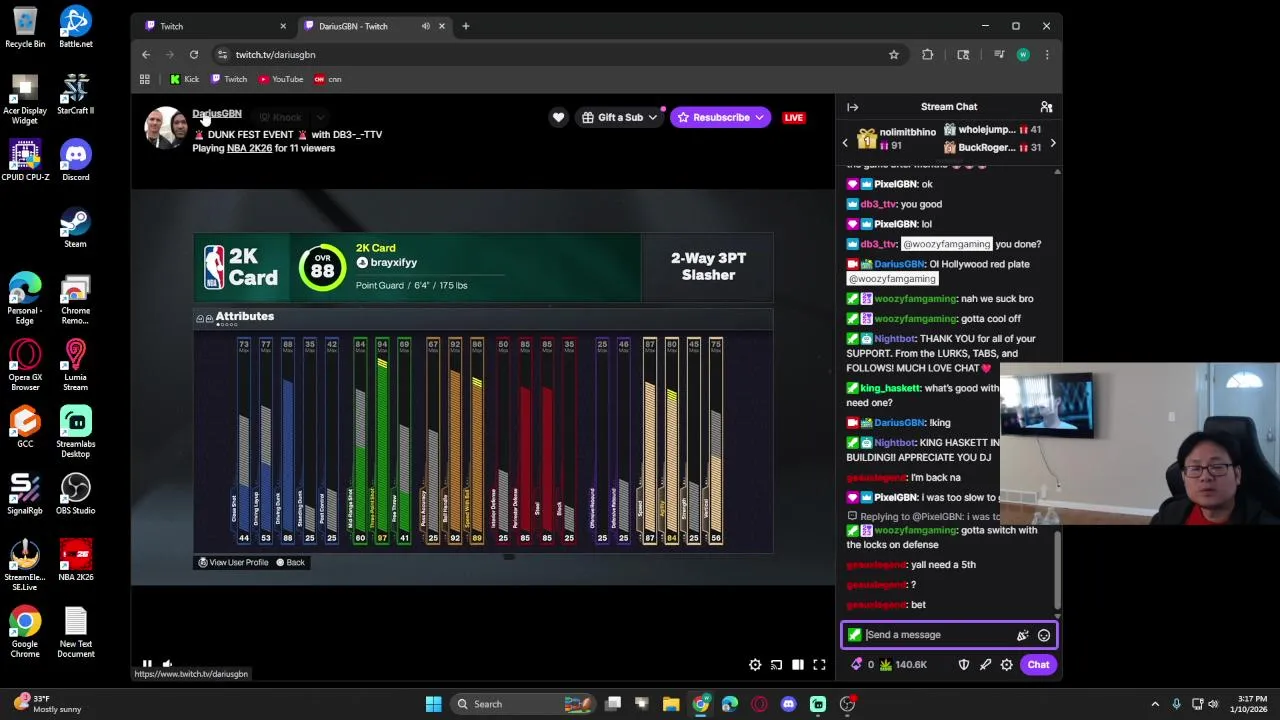
Task: Open the emote picker smiley
Action: 1044,635
